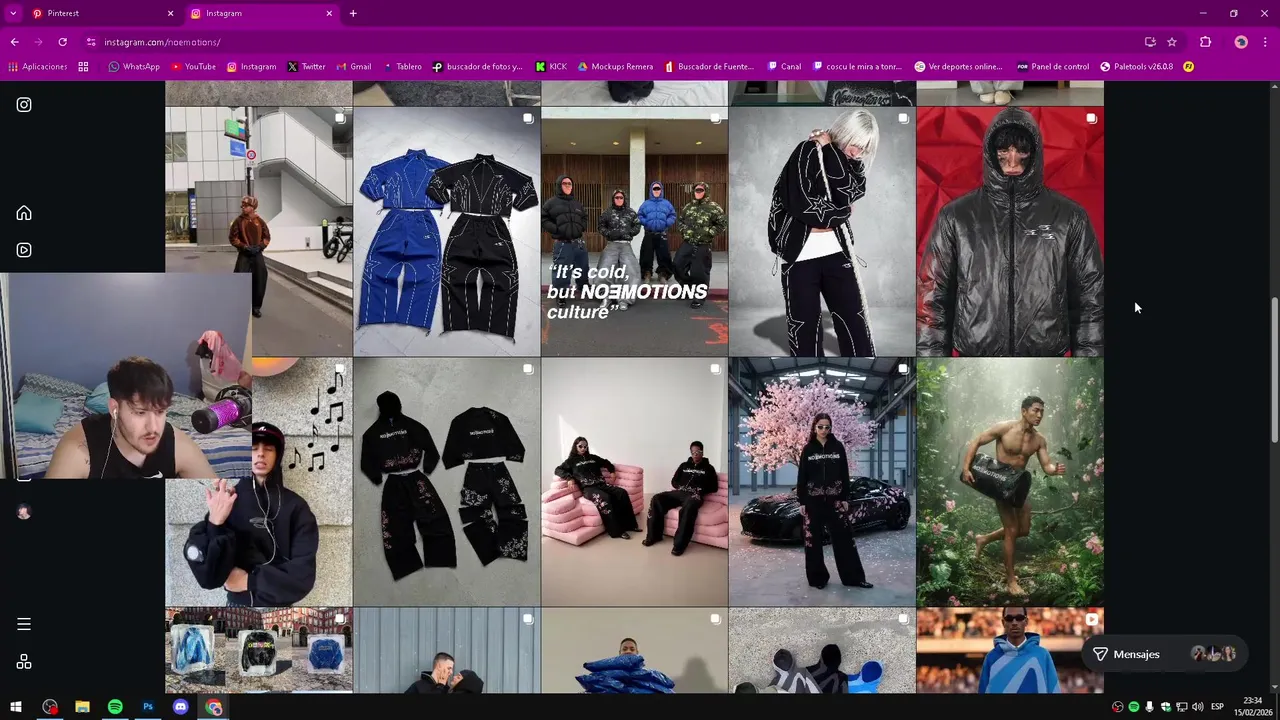Open post with jackets frozen in ice blocks
Viewport: 1280px width, 720px height.
point(259,650)
